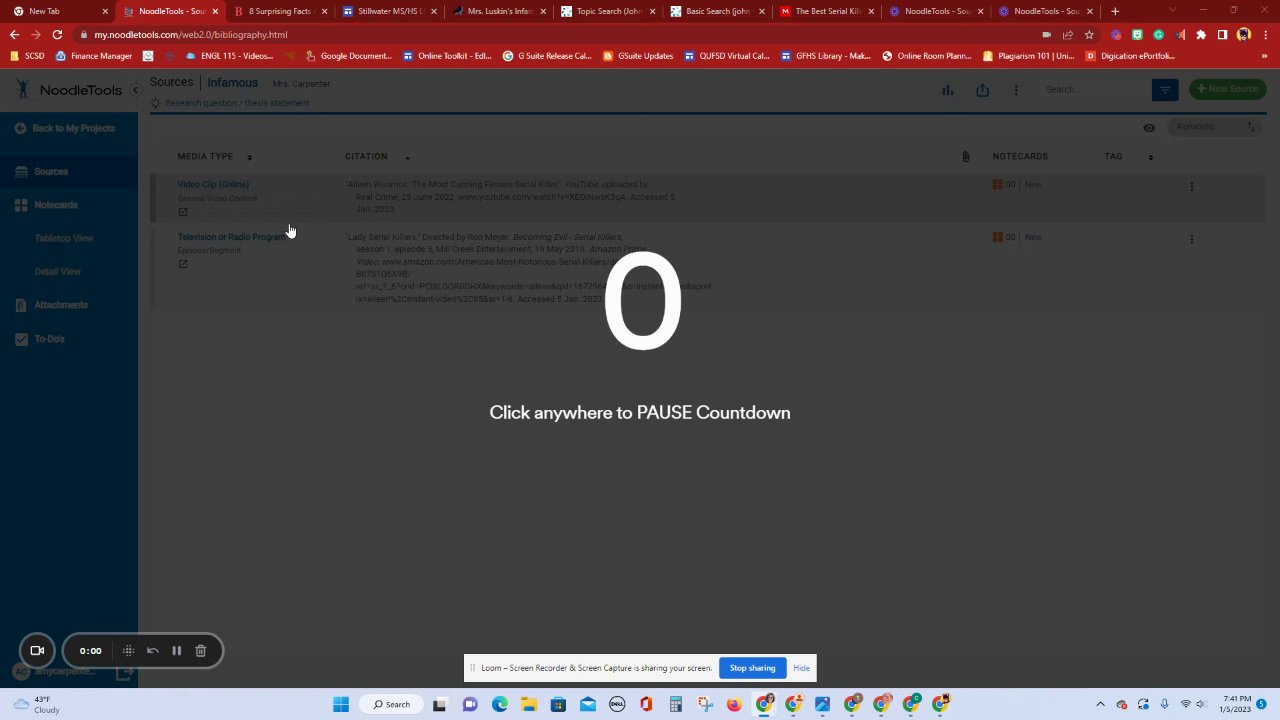Collapse the NoodleTools sidebar with the chevron
The width and height of the screenshot is (1280, 720).
point(135,90)
